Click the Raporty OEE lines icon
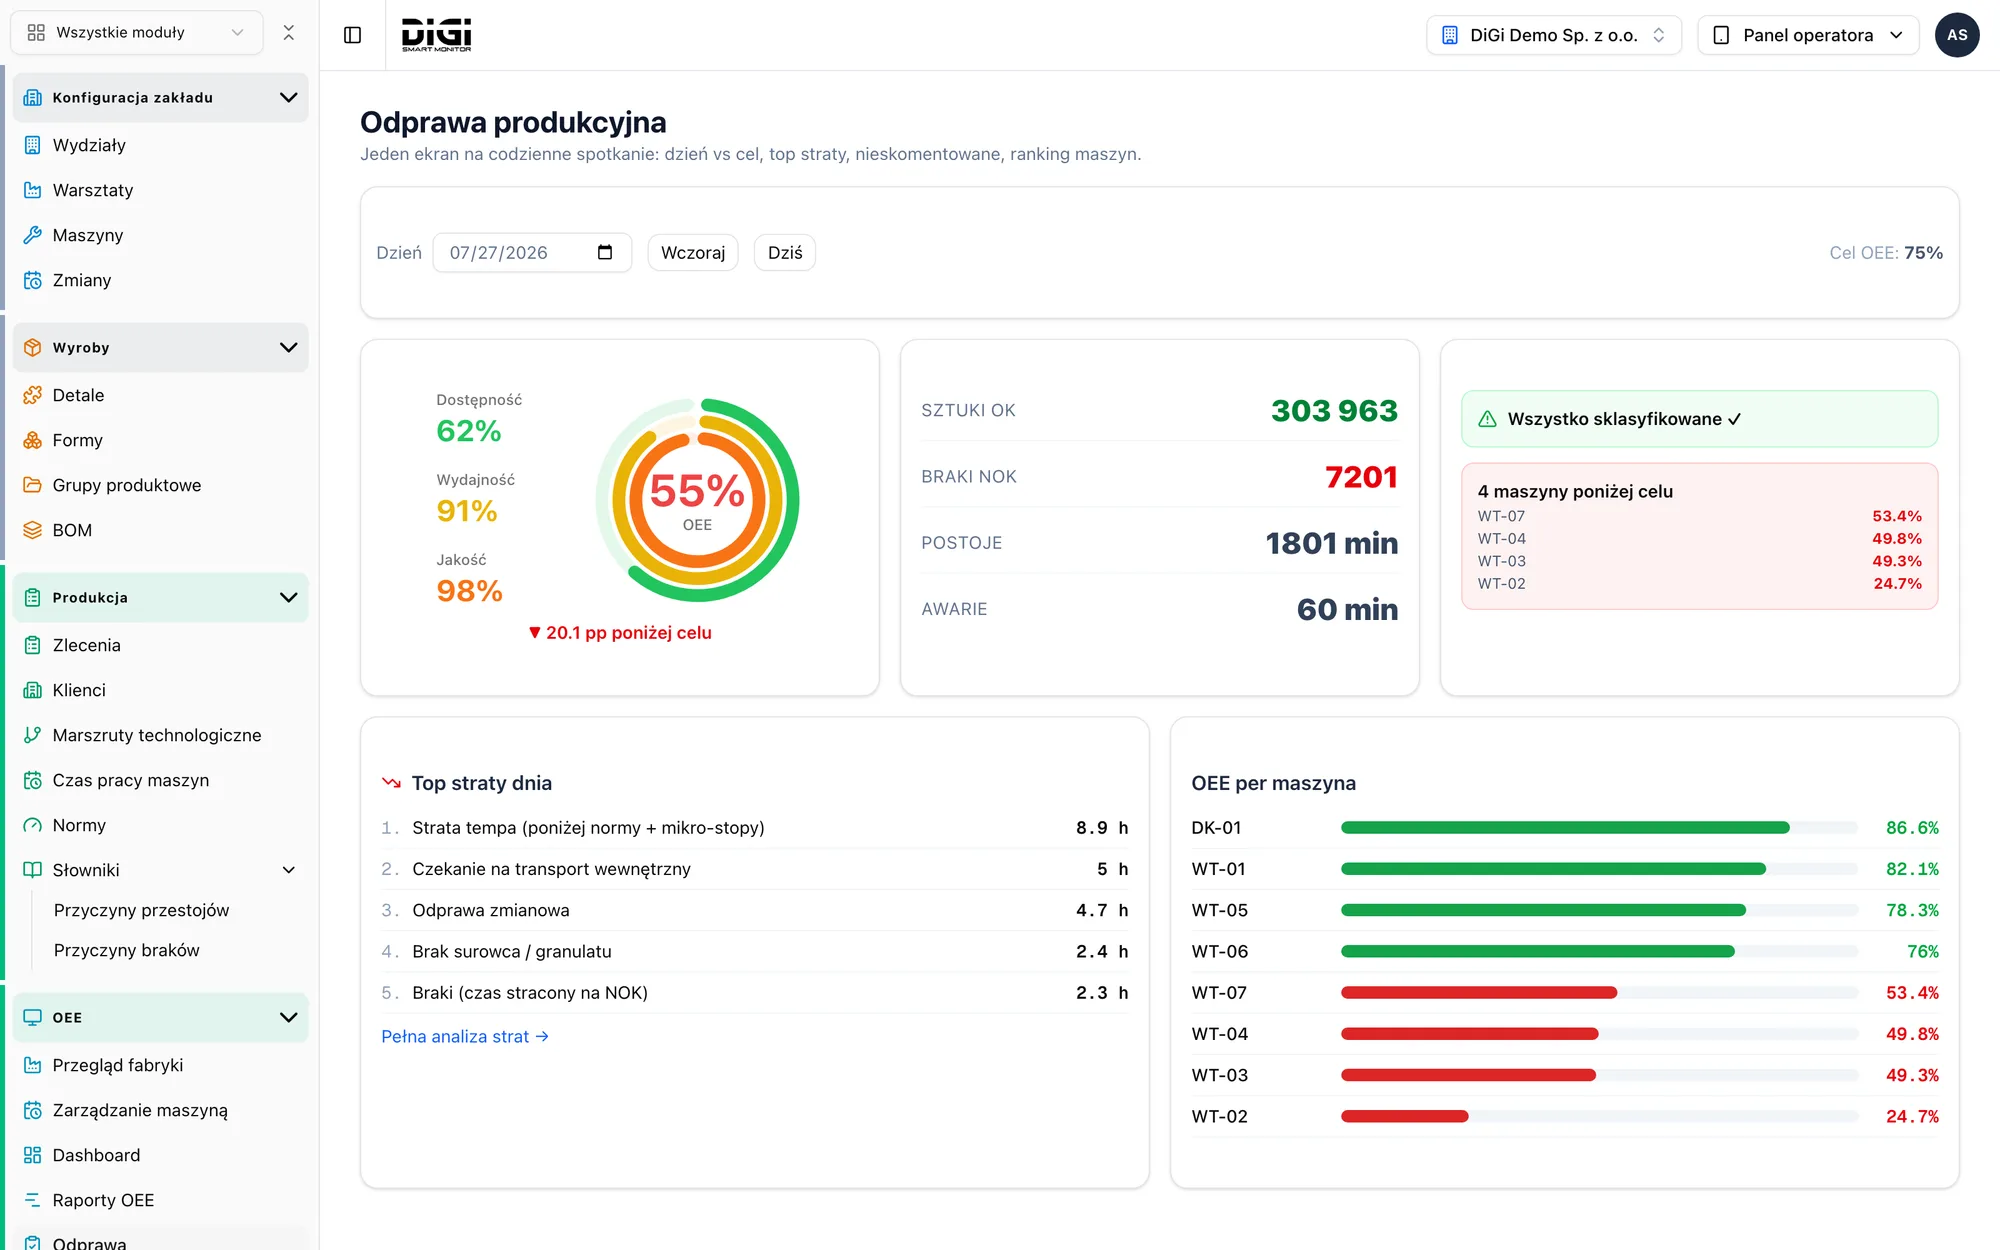 [33, 1200]
